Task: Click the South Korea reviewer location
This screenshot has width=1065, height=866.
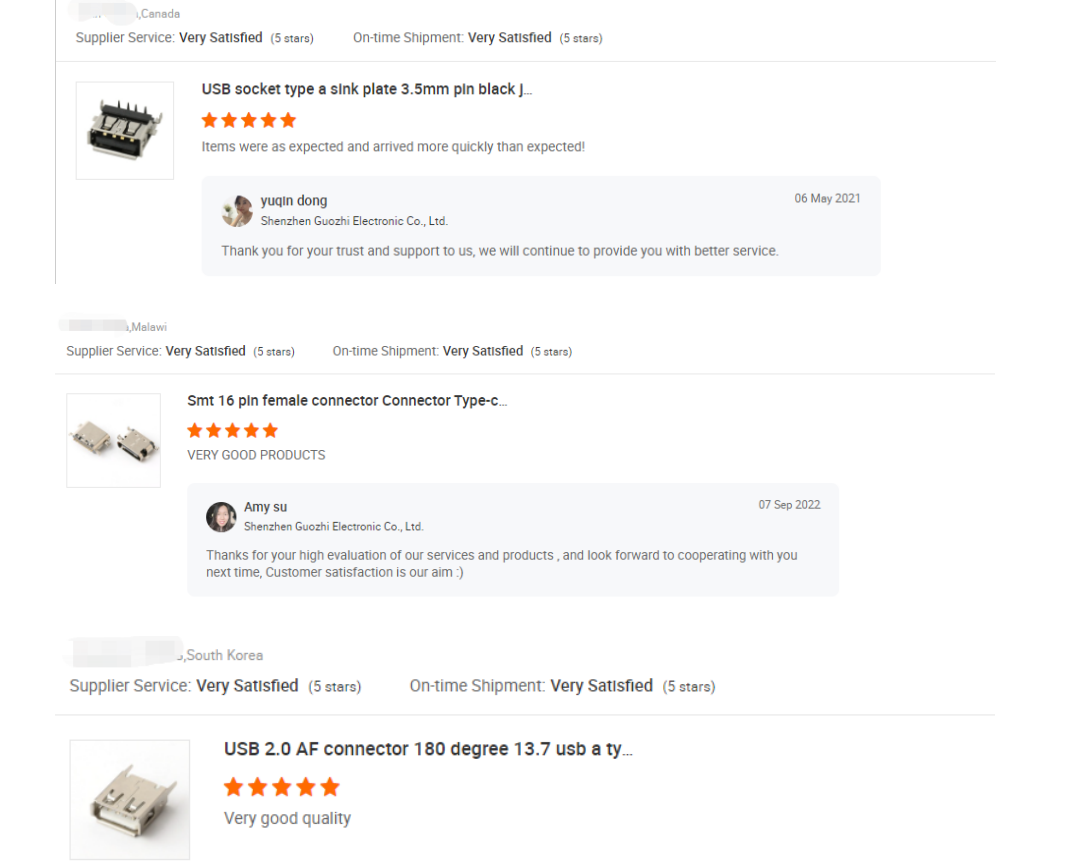Action: (x=224, y=655)
